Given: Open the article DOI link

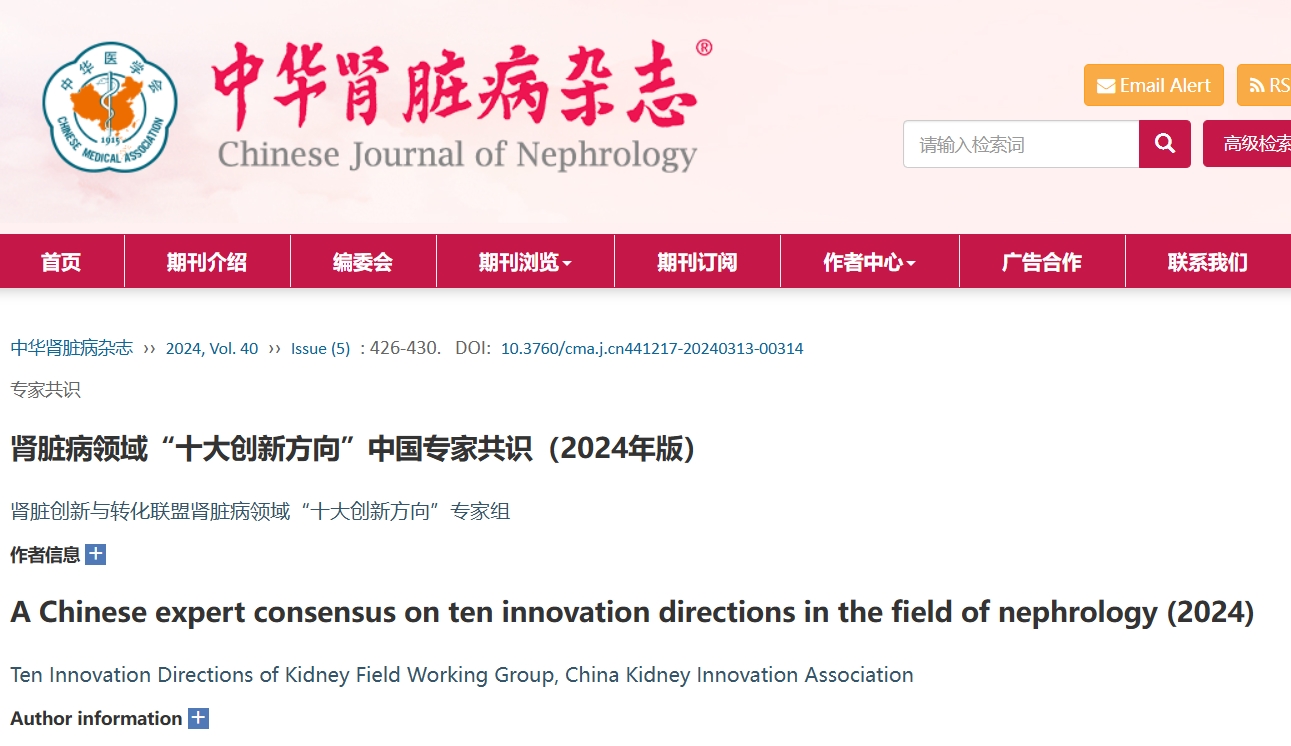Looking at the screenshot, I should pyautogui.click(x=652, y=349).
